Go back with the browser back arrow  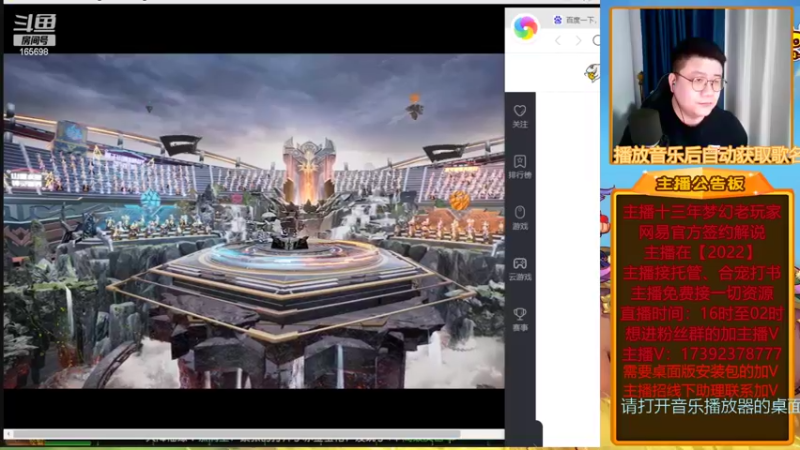(558, 41)
